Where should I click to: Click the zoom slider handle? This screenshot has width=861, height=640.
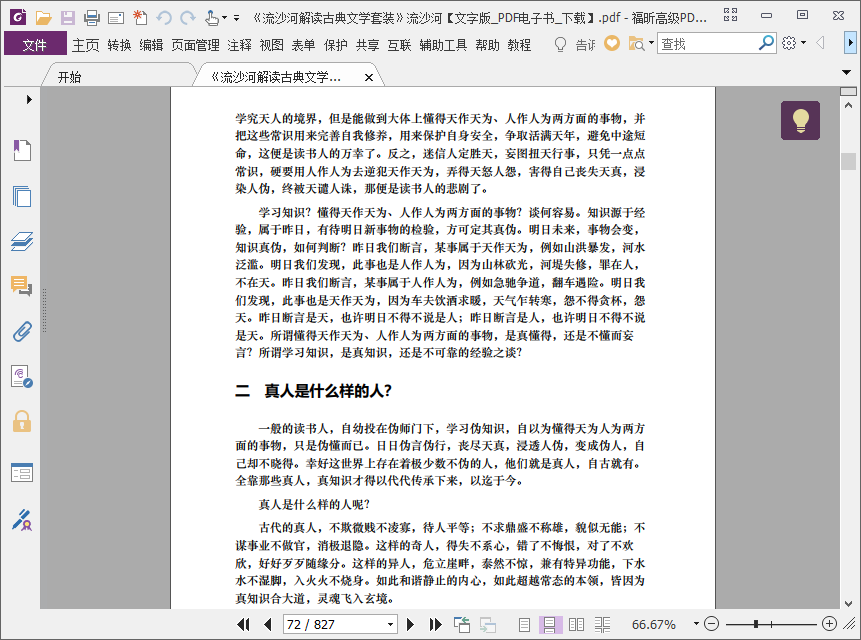pyautogui.click(x=756, y=624)
